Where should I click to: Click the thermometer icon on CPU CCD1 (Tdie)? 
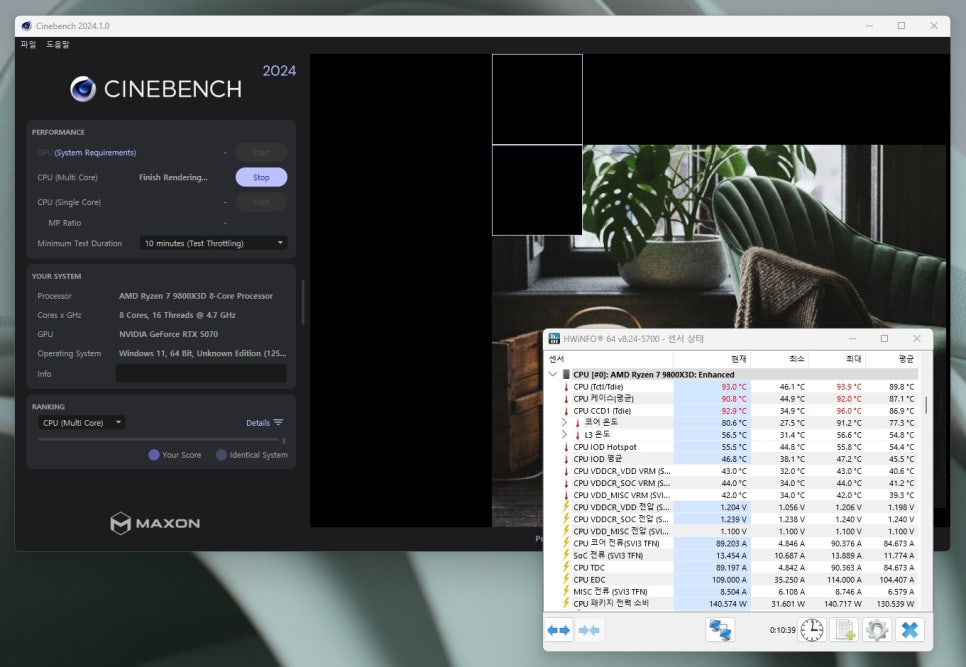coord(566,411)
